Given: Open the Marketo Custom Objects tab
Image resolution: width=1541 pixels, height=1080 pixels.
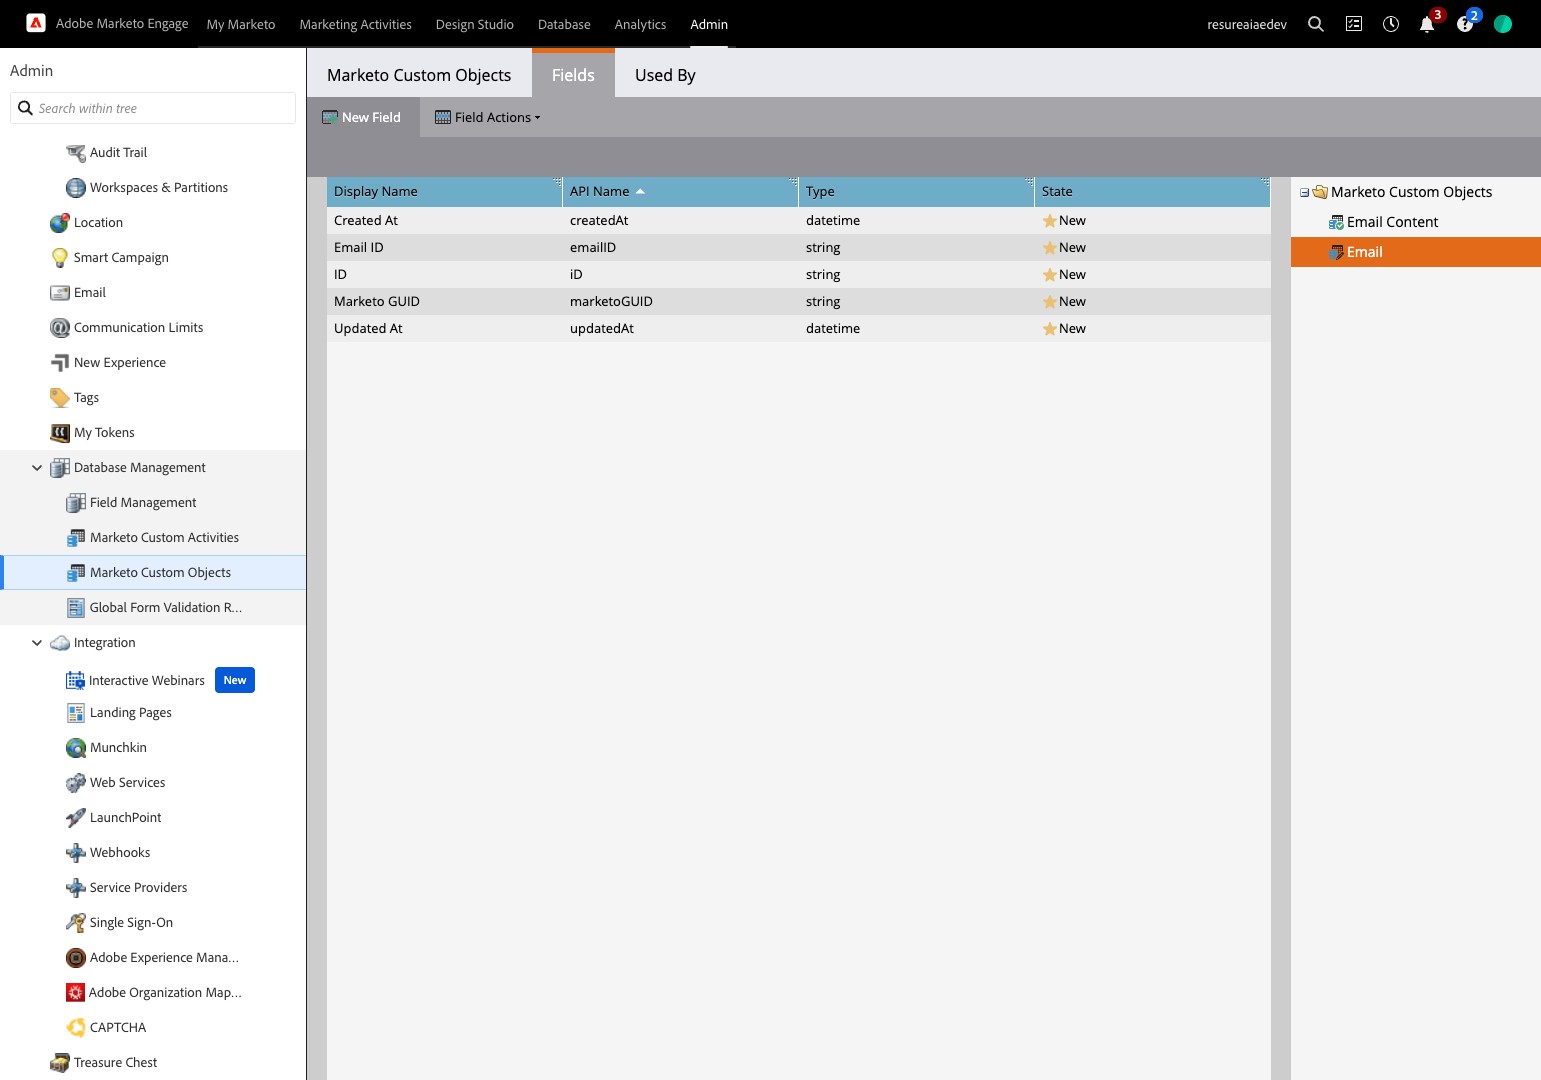Looking at the screenshot, I should (419, 75).
